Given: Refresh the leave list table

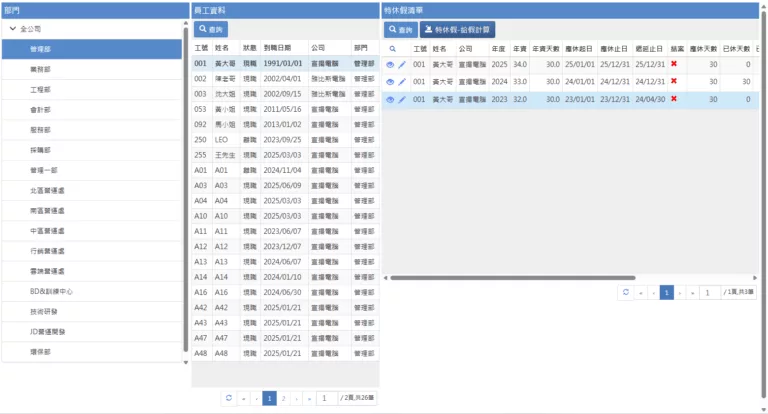Looking at the screenshot, I should click(626, 292).
